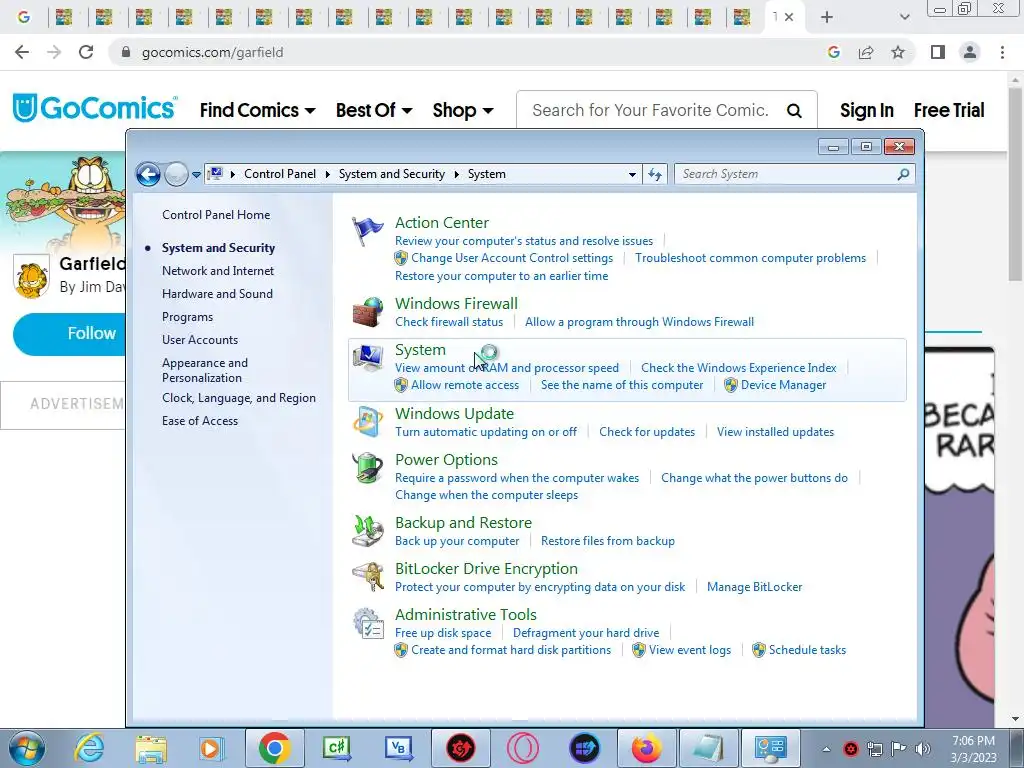The height and width of the screenshot is (768, 1024).
Task: Open a new Chrome tab
Action: tap(827, 17)
